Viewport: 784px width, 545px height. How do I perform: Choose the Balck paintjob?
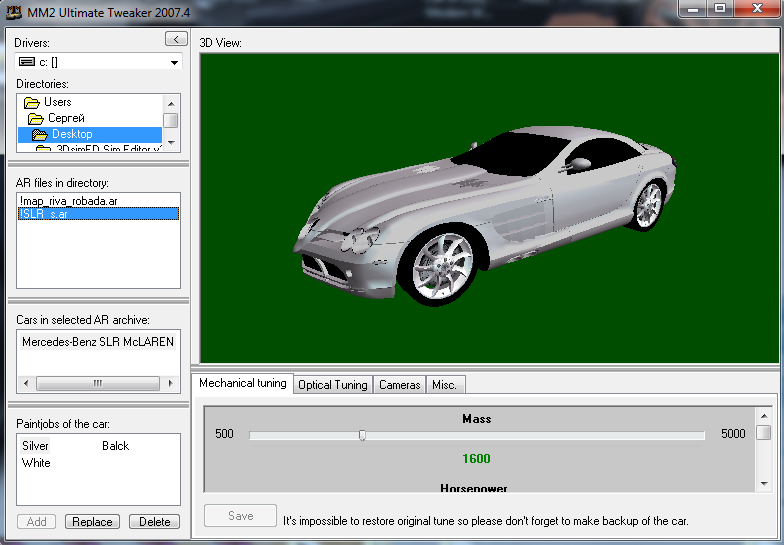coord(116,446)
